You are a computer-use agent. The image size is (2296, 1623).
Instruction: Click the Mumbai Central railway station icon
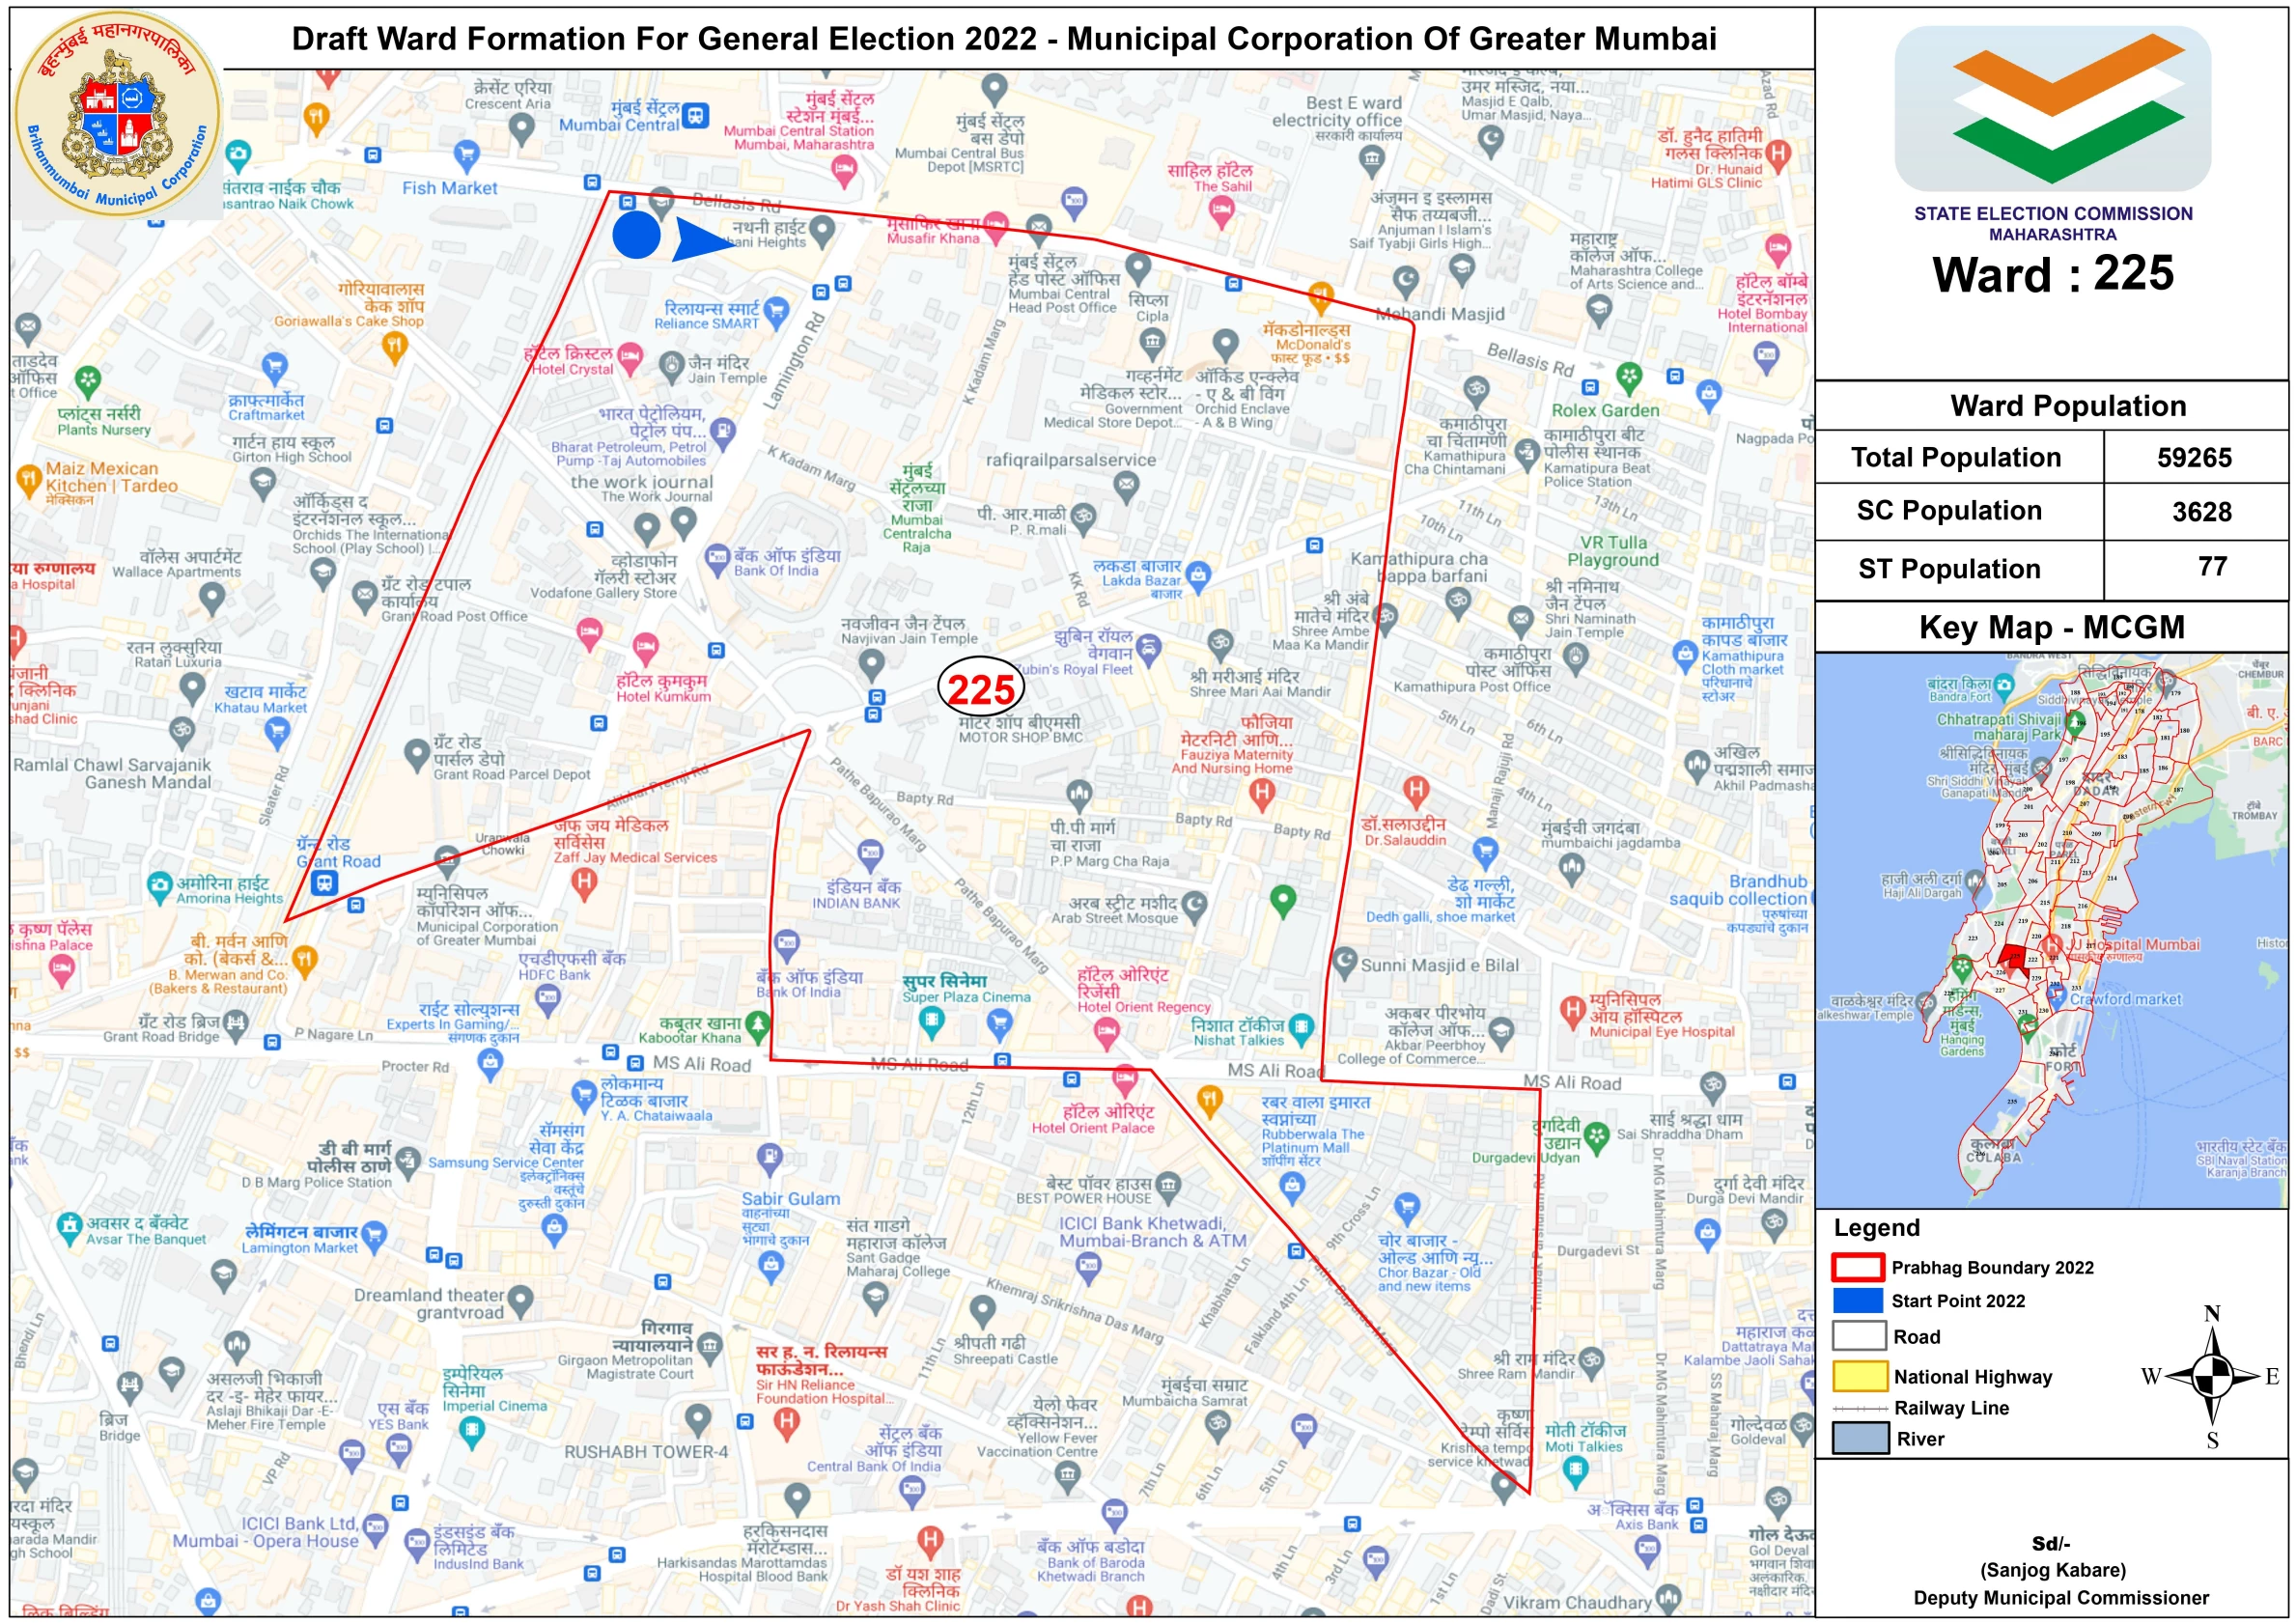[696, 116]
